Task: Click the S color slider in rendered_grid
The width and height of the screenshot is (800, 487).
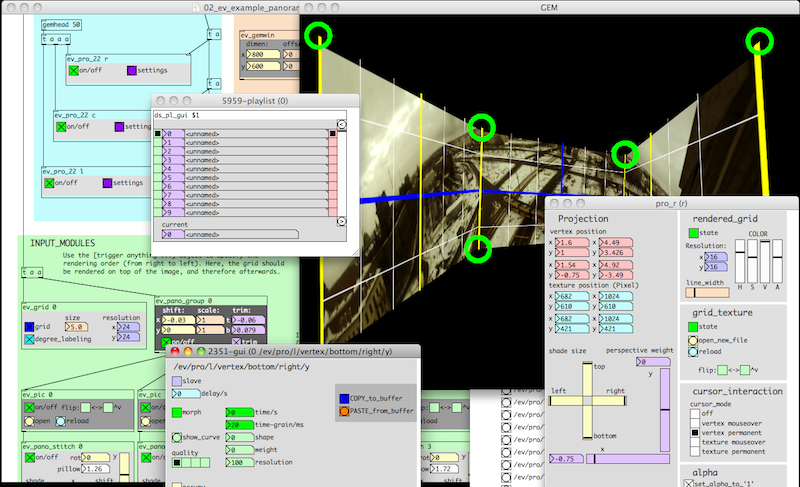Action: pyautogui.click(x=752, y=261)
